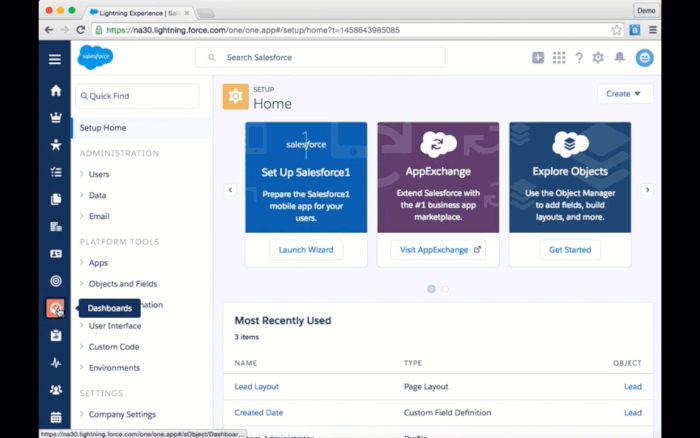This screenshot has height=438, width=700.
Task: Open the user profile avatar
Action: point(645,58)
